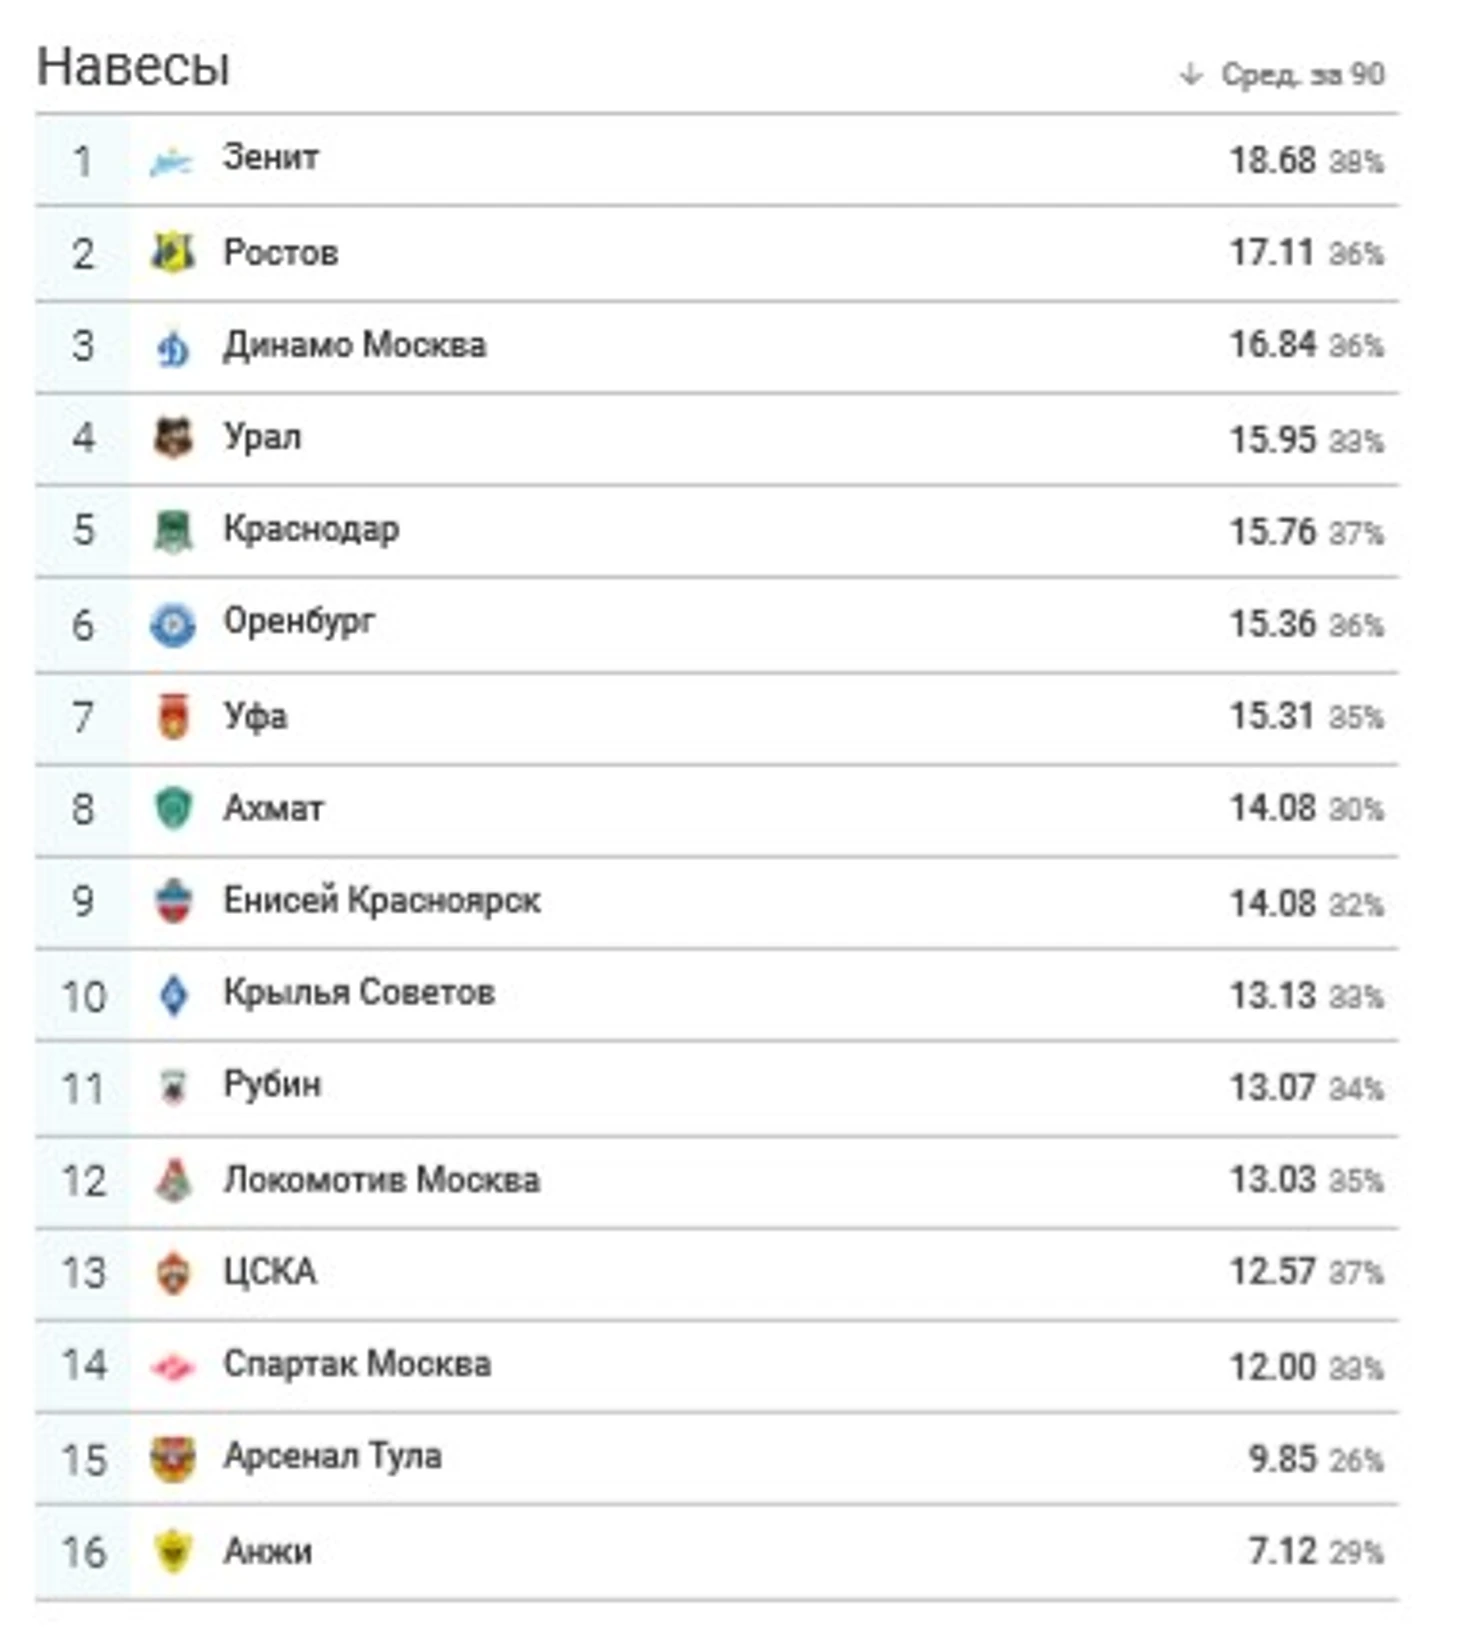Image resolution: width=1460 pixels, height=1640 pixels.
Task: Sort by the 'Сред. за 90' column header
Action: pos(1302,74)
